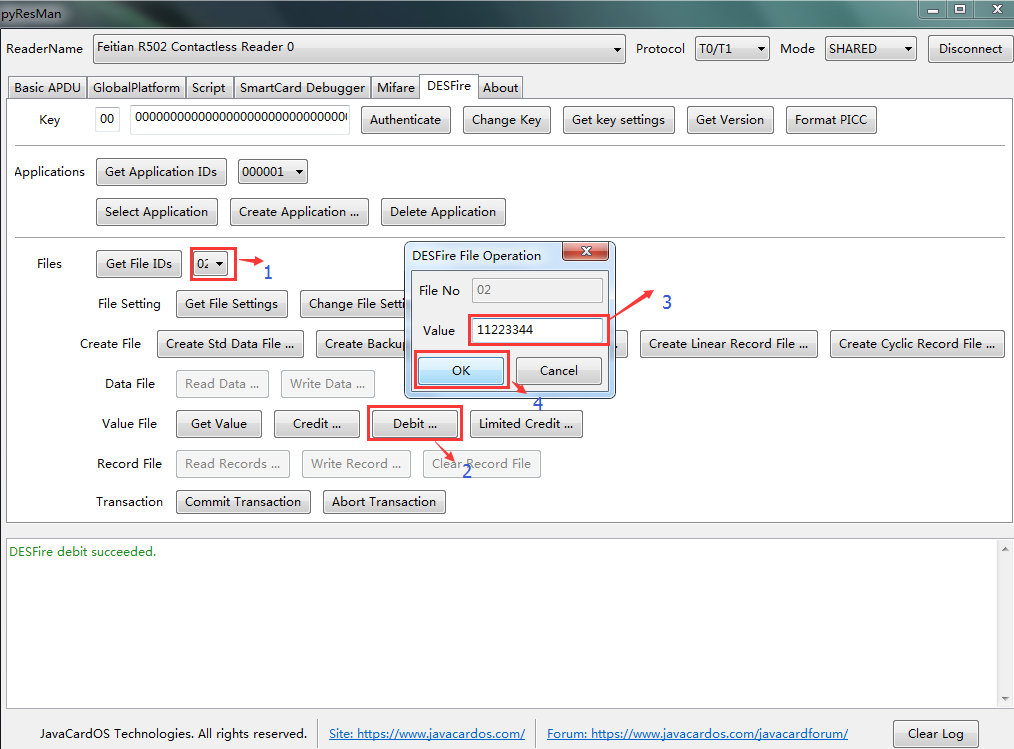
Task: Click the Change File Settings button
Action: [x=353, y=303]
